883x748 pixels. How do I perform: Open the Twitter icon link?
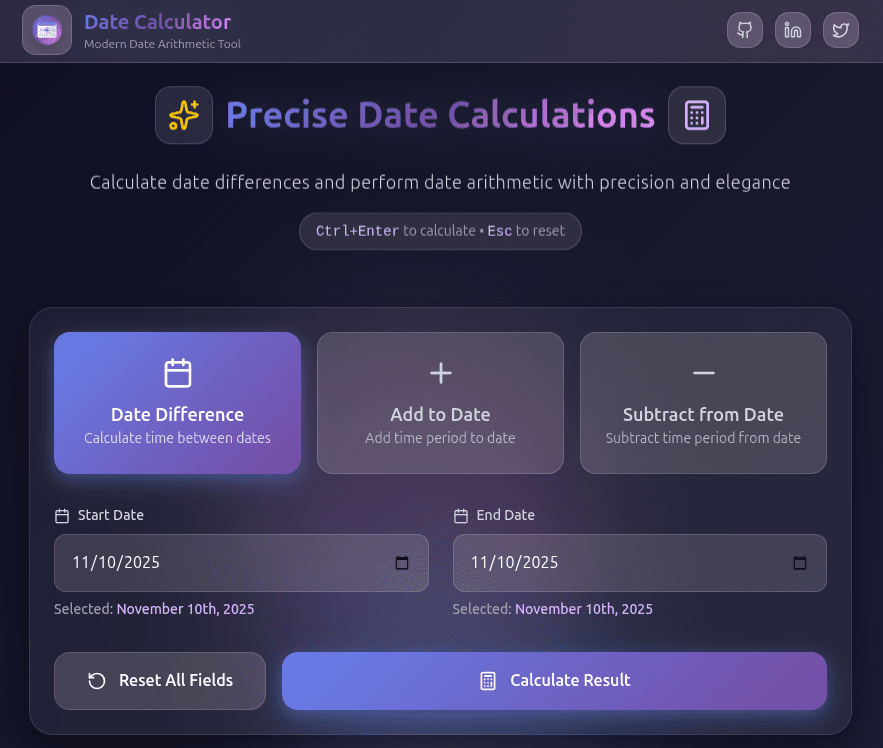click(x=841, y=30)
